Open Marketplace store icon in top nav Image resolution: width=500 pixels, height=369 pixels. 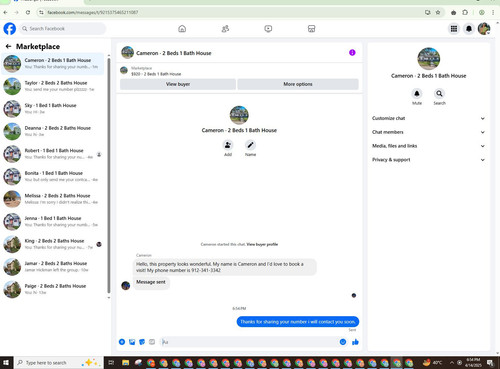coord(311,29)
